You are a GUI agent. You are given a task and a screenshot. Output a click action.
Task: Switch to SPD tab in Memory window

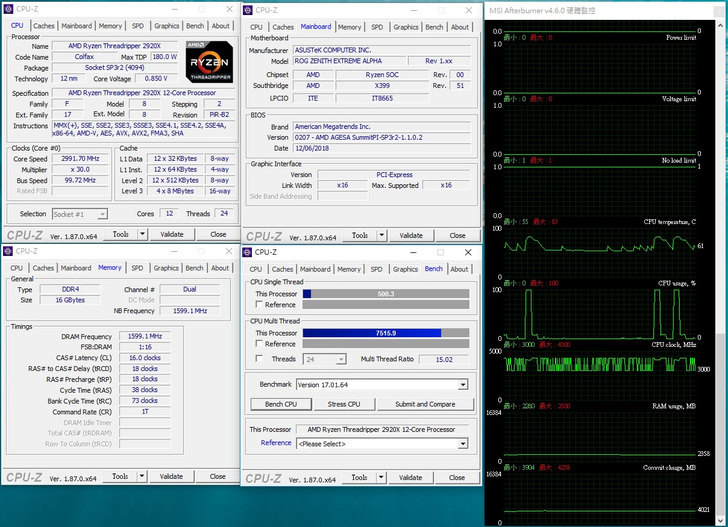(137, 268)
